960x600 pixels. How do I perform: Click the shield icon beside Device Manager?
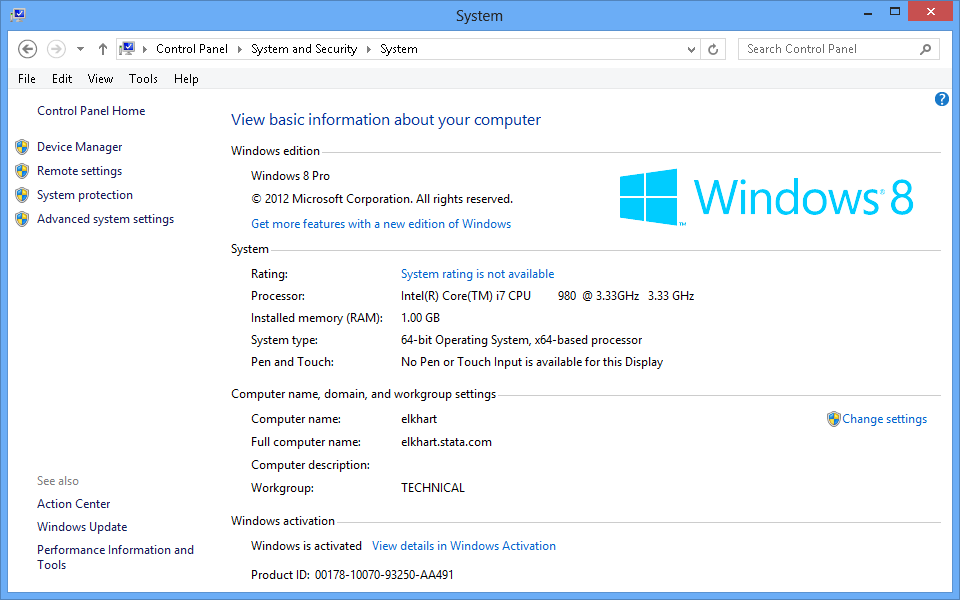click(x=22, y=147)
